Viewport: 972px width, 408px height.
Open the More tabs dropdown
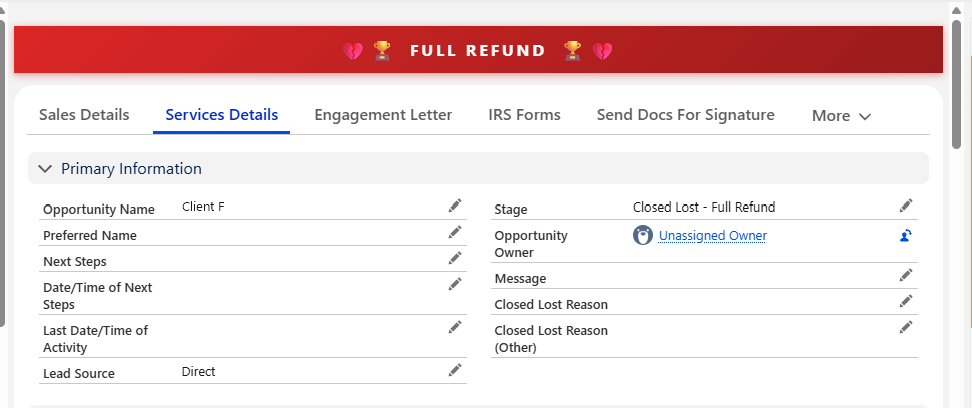[x=841, y=116]
